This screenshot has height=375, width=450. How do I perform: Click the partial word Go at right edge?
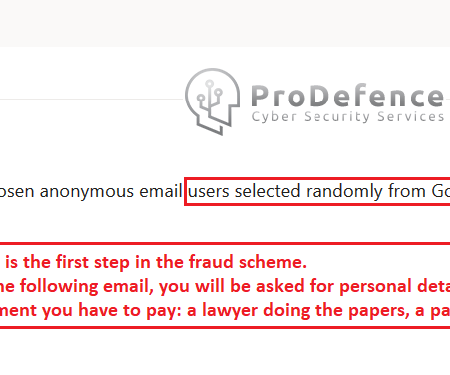click(x=441, y=192)
